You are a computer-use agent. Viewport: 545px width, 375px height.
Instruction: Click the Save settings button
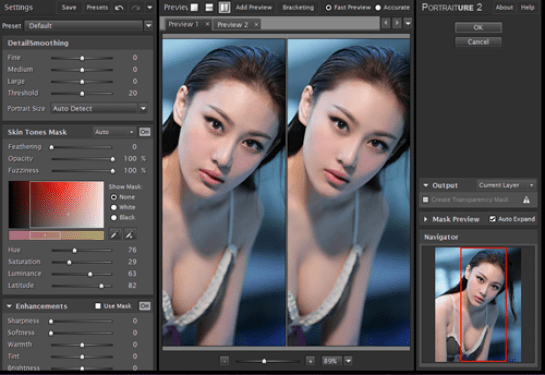click(69, 7)
